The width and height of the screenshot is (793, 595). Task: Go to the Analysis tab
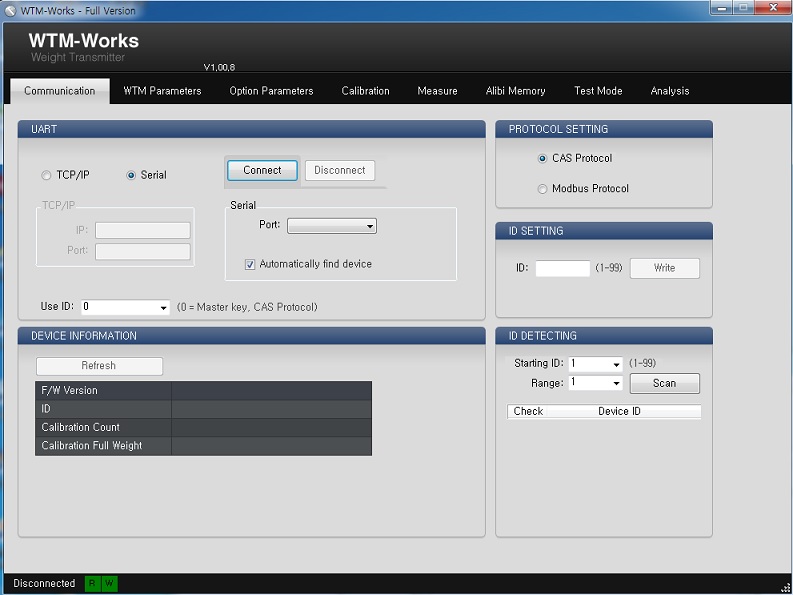[670, 91]
